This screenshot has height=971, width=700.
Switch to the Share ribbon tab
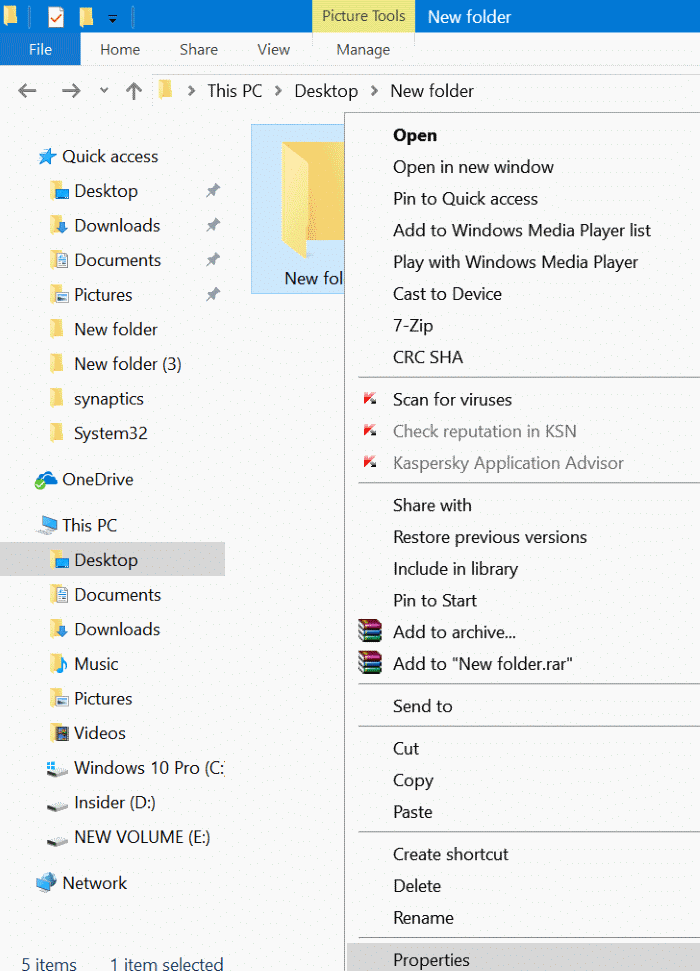tap(198, 50)
